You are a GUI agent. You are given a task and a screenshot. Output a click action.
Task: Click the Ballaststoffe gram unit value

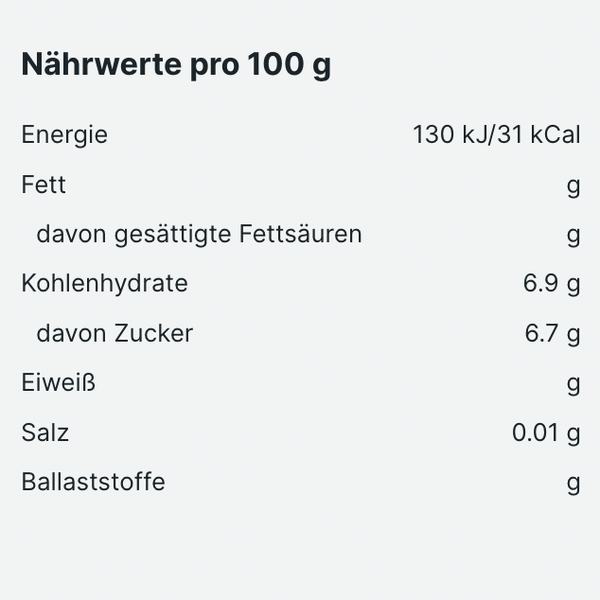tap(574, 484)
